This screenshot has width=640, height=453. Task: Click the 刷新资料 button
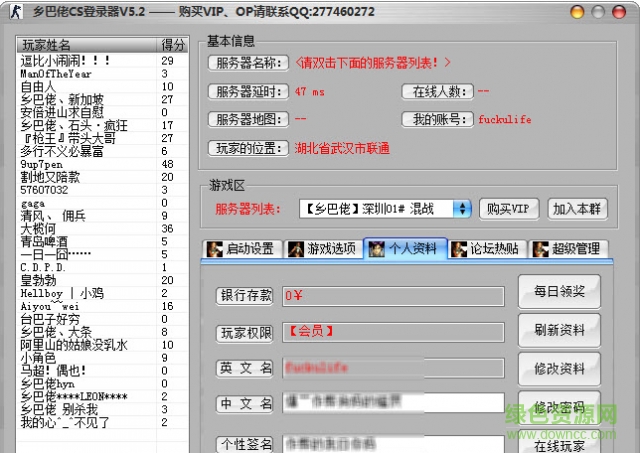coord(559,330)
